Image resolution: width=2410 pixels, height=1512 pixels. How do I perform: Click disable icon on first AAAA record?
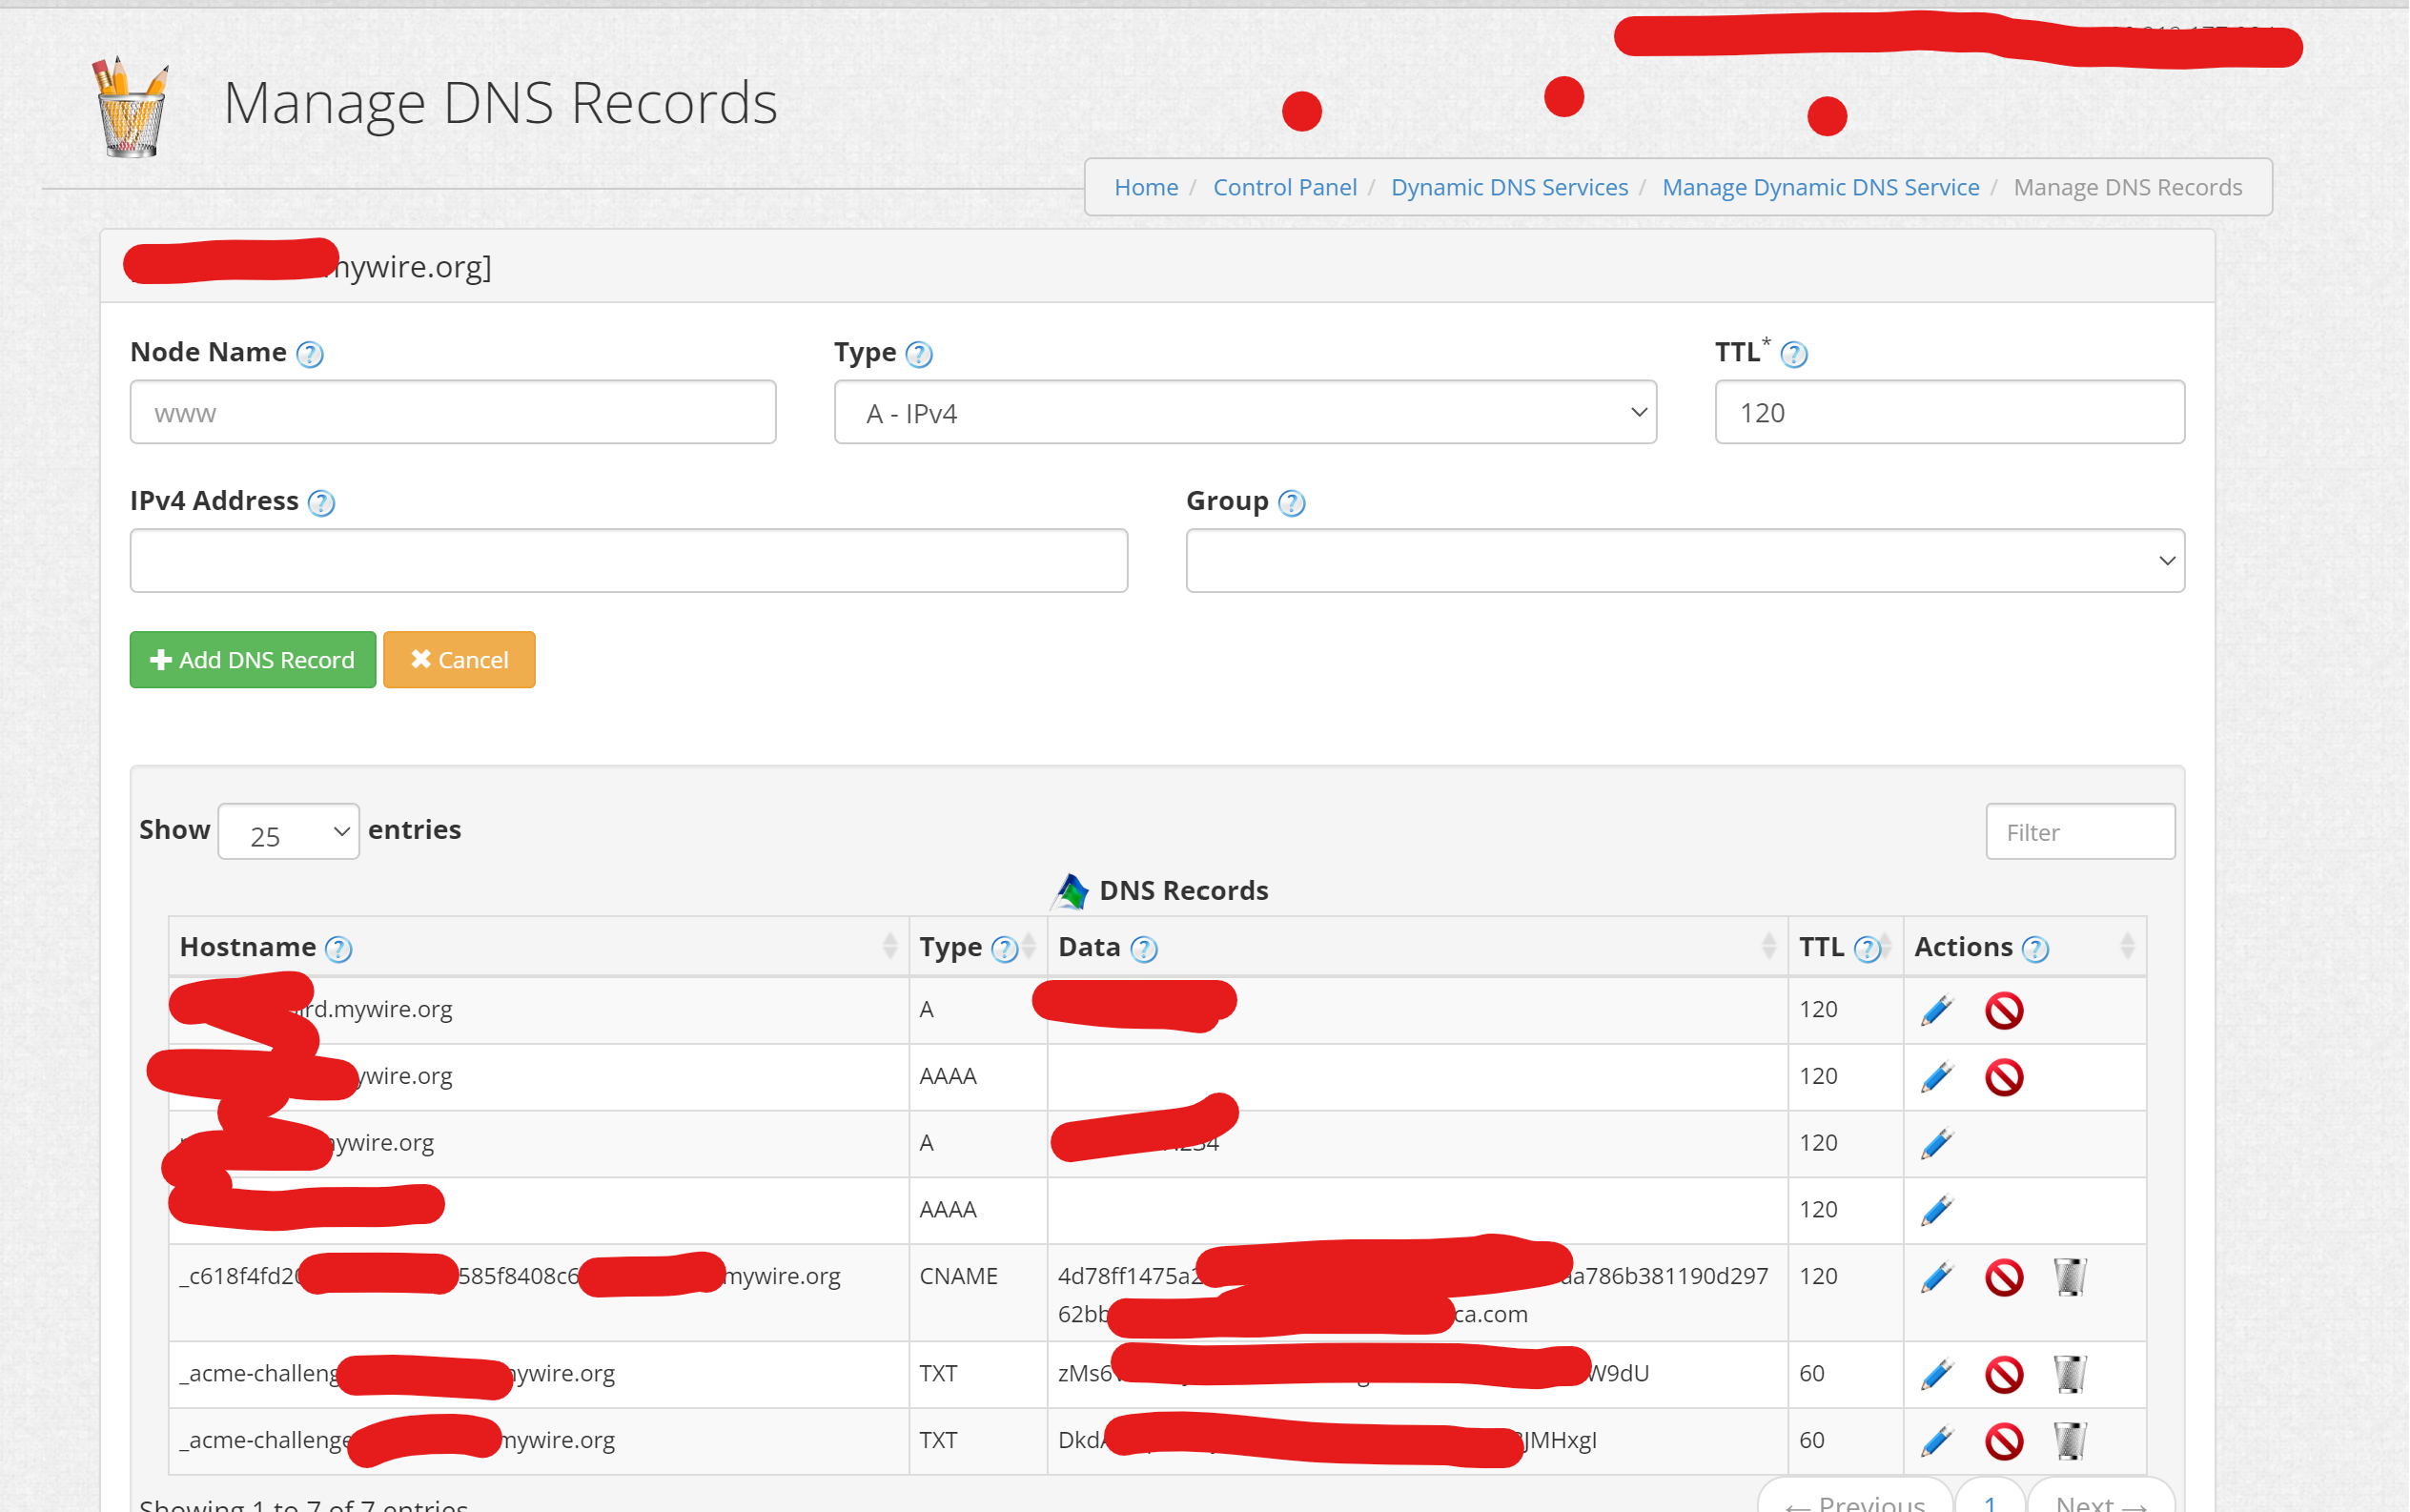coord(2004,1077)
